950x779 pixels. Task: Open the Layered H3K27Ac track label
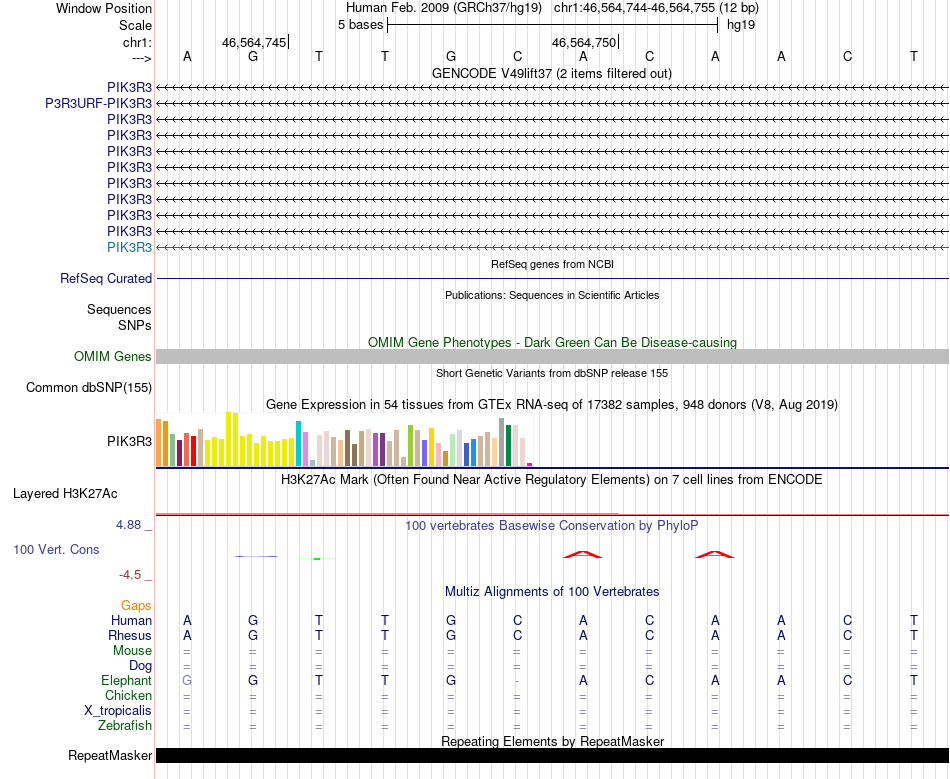(x=65, y=494)
